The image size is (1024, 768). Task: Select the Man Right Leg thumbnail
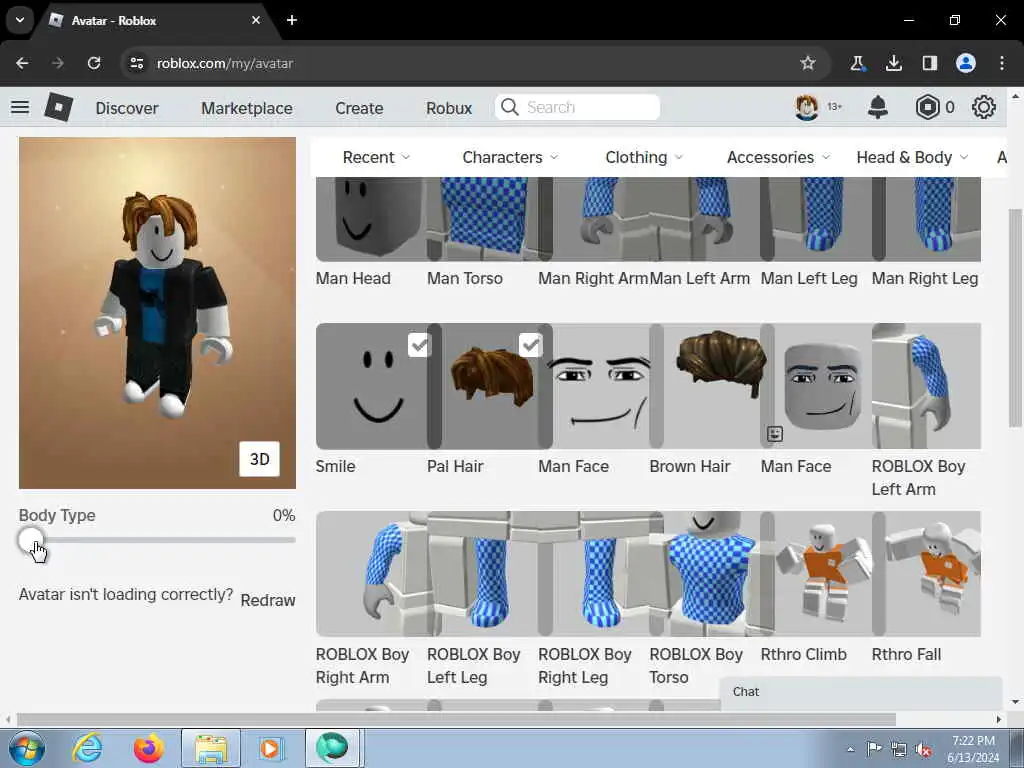coord(926,219)
